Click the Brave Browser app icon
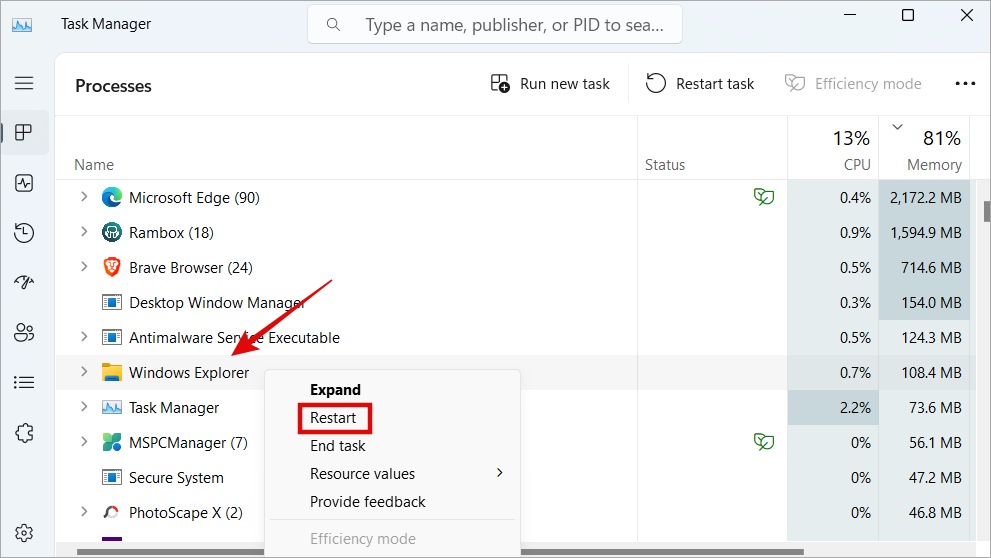The height and width of the screenshot is (558, 991). 112,267
